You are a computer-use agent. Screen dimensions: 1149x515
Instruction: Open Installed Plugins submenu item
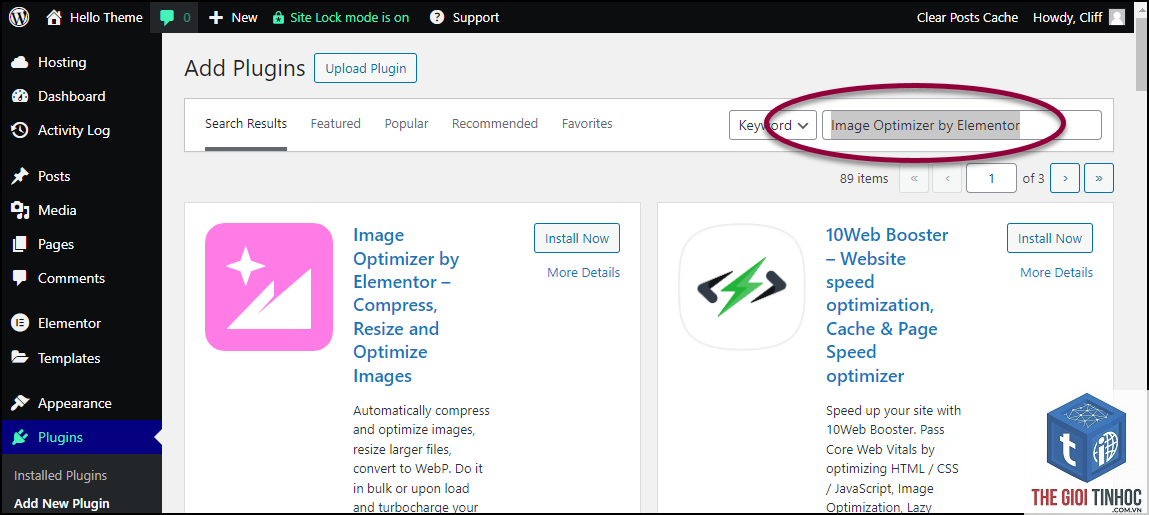(x=61, y=475)
